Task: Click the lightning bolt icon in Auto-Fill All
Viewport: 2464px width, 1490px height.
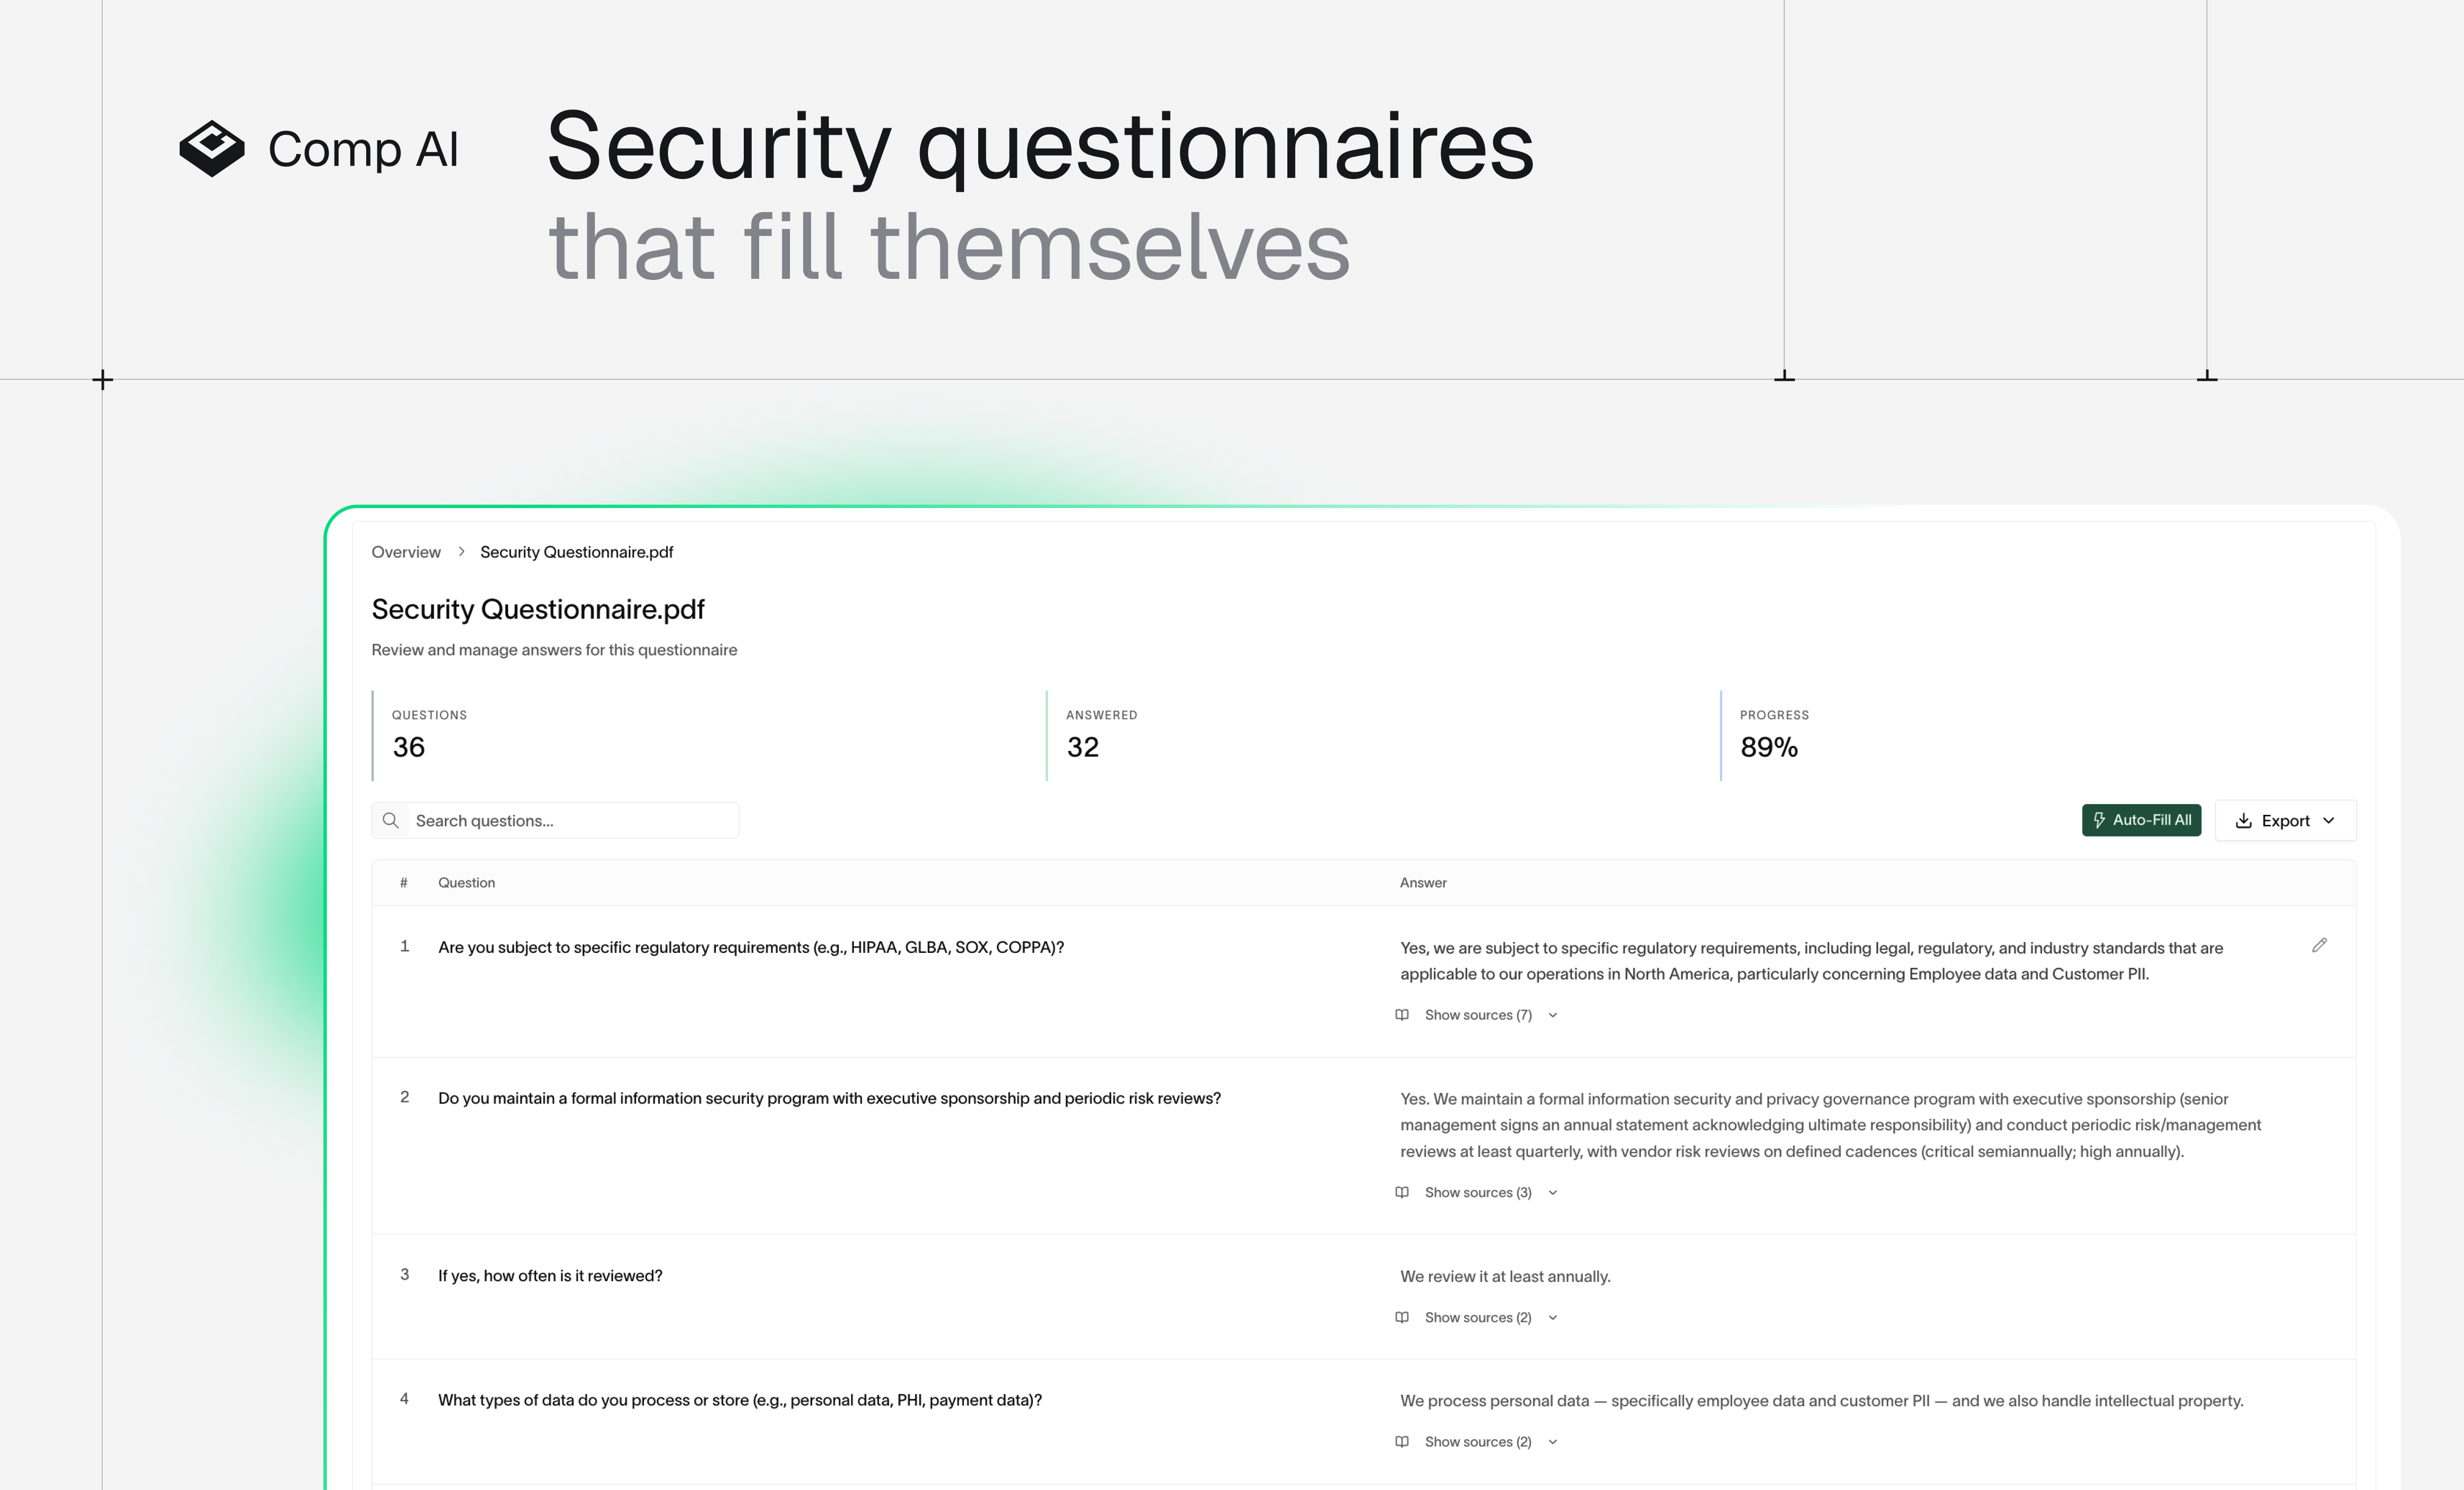Action: click(x=2099, y=820)
